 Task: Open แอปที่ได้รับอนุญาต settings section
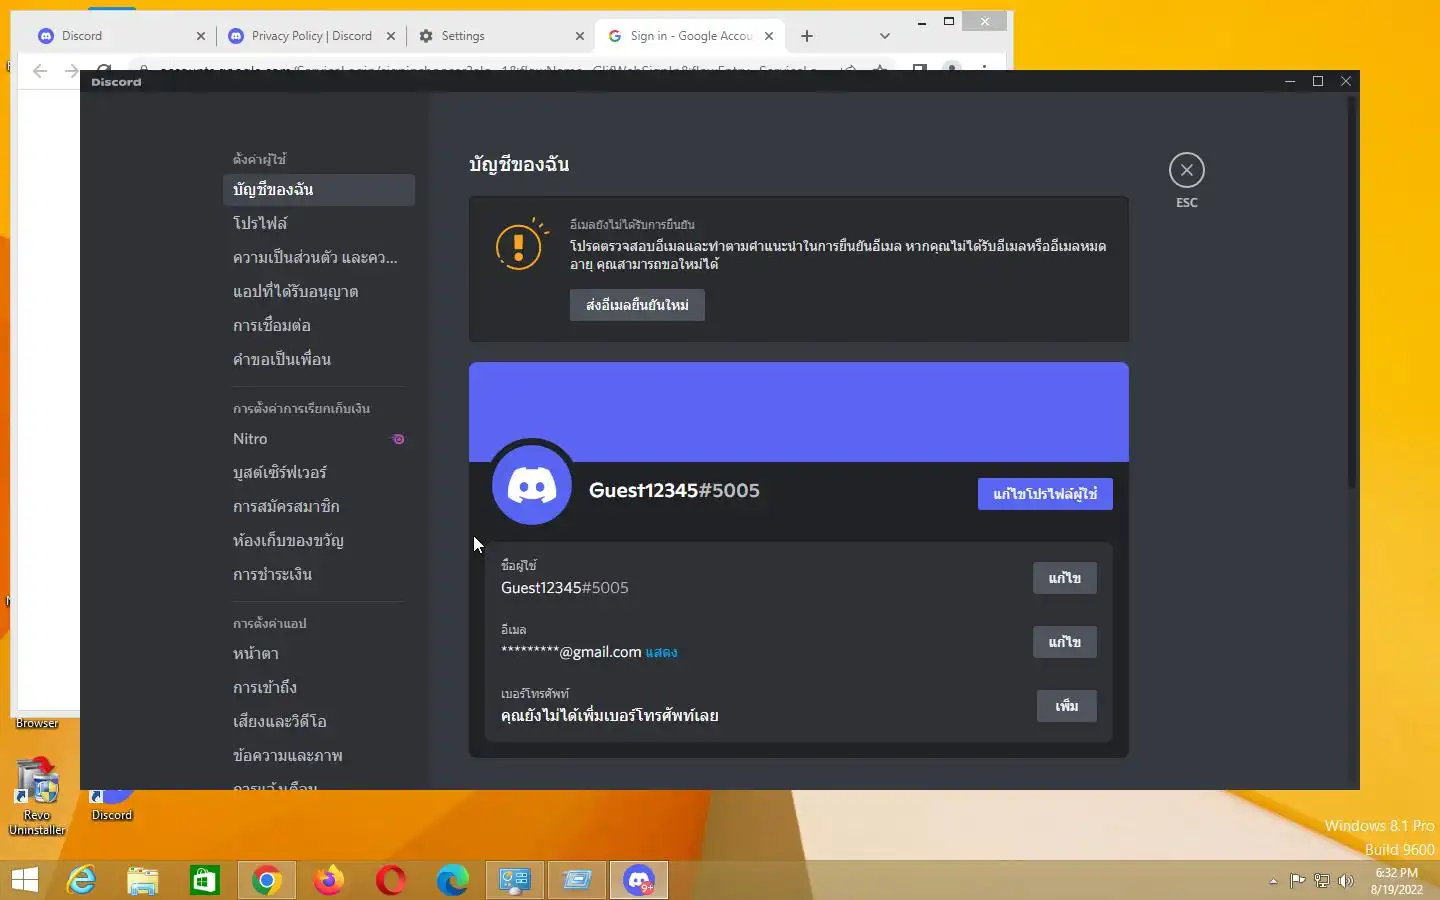pos(319,292)
